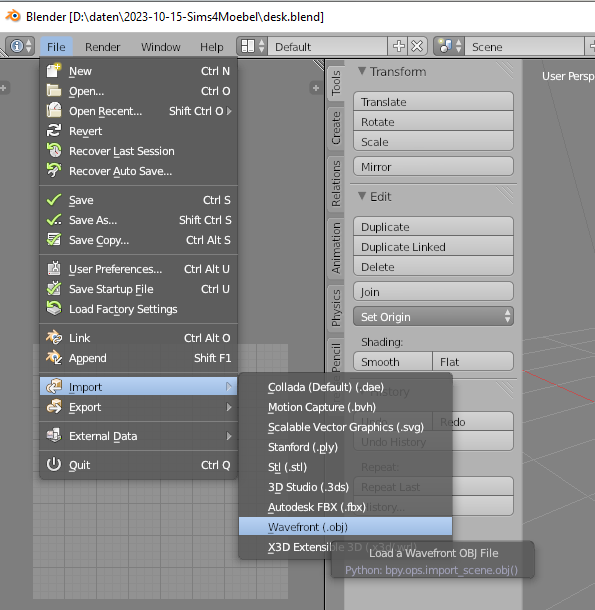This screenshot has height=610, width=595.
Task: Click the Save checkmark icon
Action: [x=54, y=200]
